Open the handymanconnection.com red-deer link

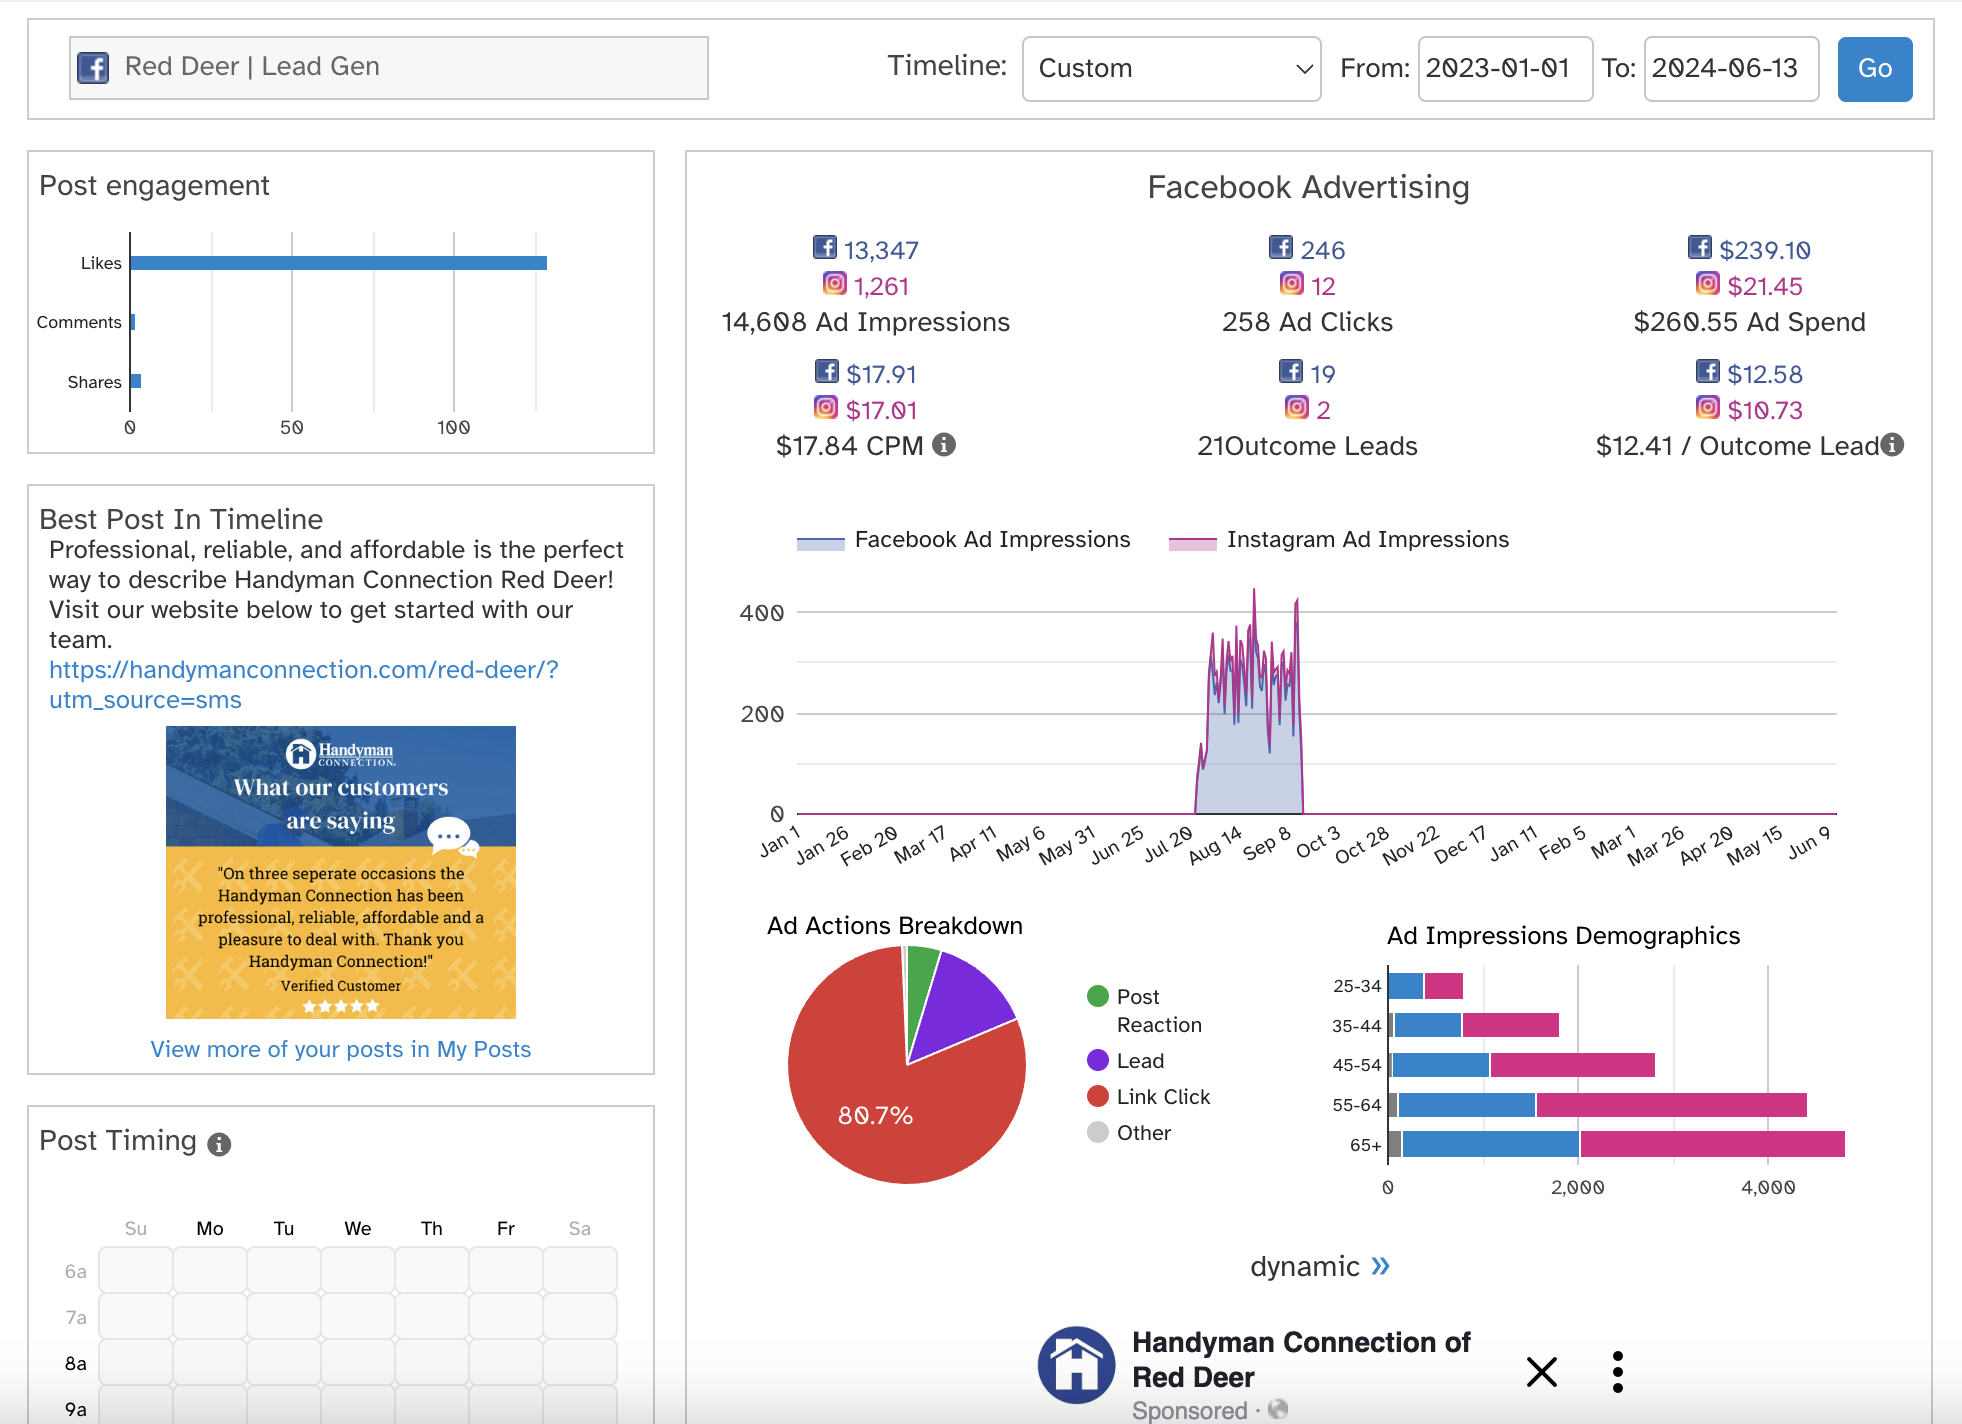click(x=303, y=685)
